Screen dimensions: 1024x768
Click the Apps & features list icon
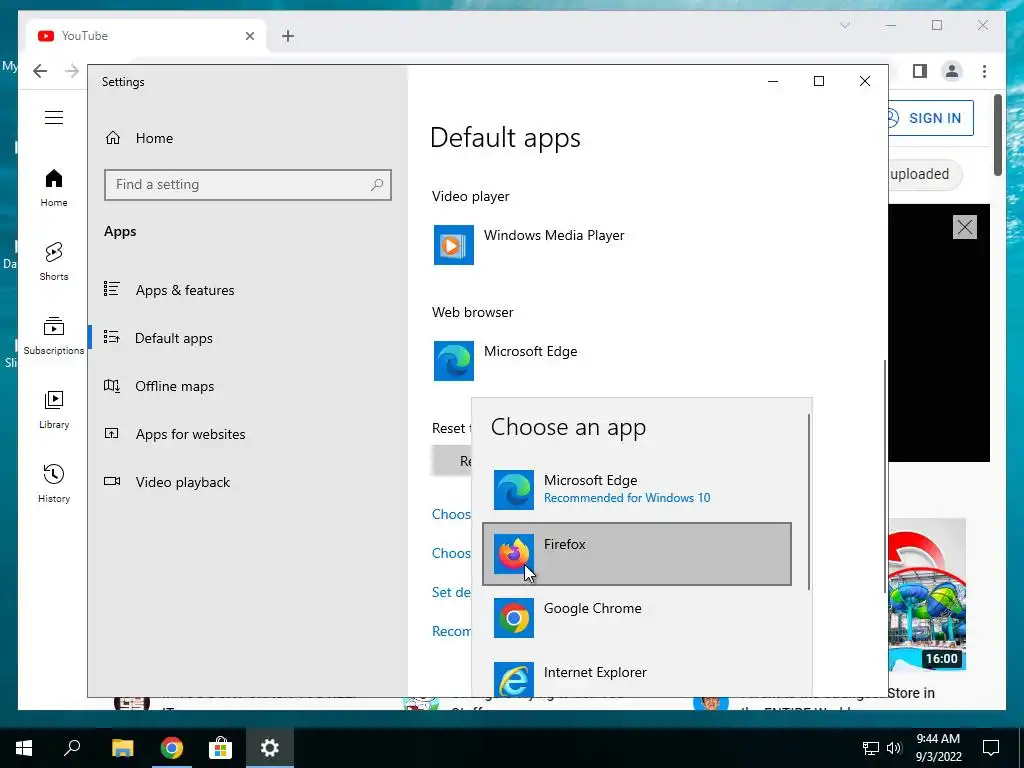112,289
